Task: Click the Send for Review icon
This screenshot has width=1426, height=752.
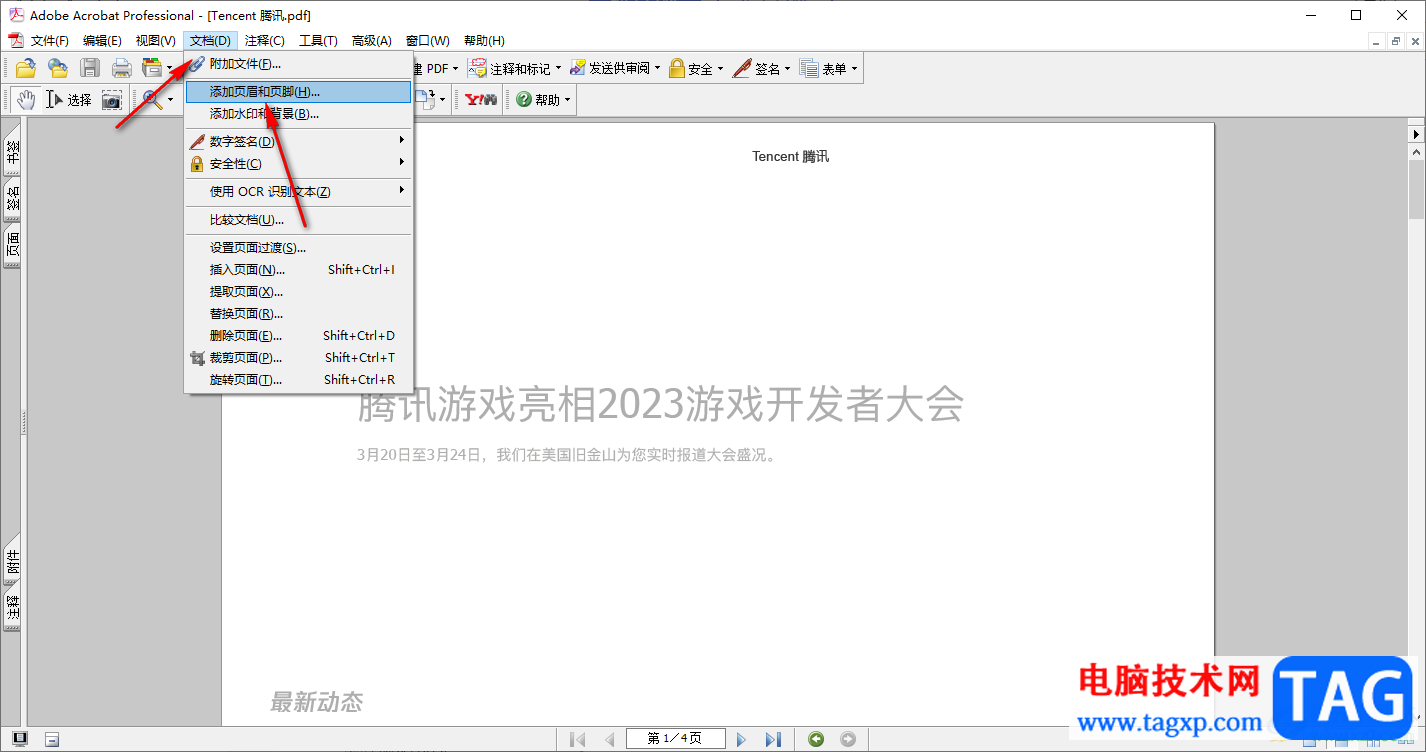Action: (578, 68)
